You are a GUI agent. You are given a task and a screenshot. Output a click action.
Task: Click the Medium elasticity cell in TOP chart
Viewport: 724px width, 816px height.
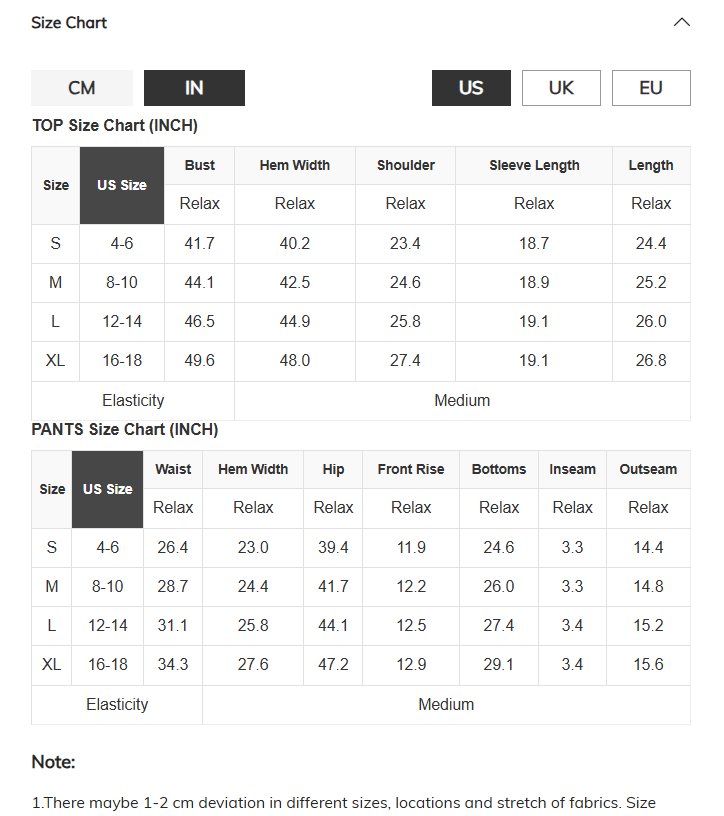pos(462,401)
